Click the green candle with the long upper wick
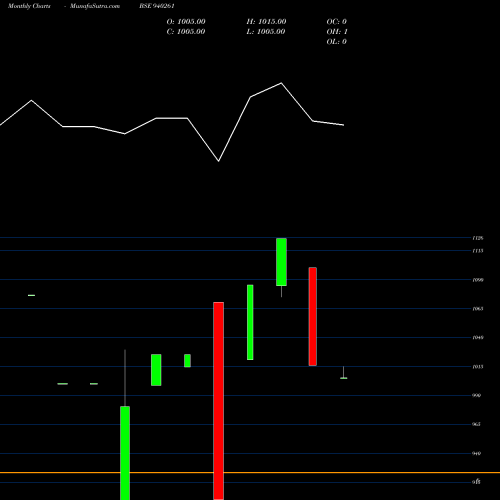500x500 pixels. (x=125, y=453)
